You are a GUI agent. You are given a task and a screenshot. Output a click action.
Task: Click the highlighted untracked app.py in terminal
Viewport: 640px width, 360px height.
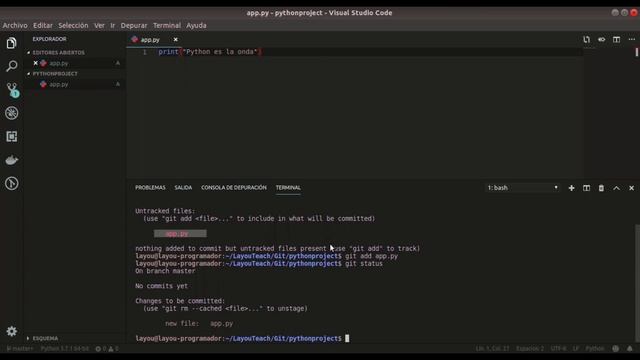[x=180, y=233]
